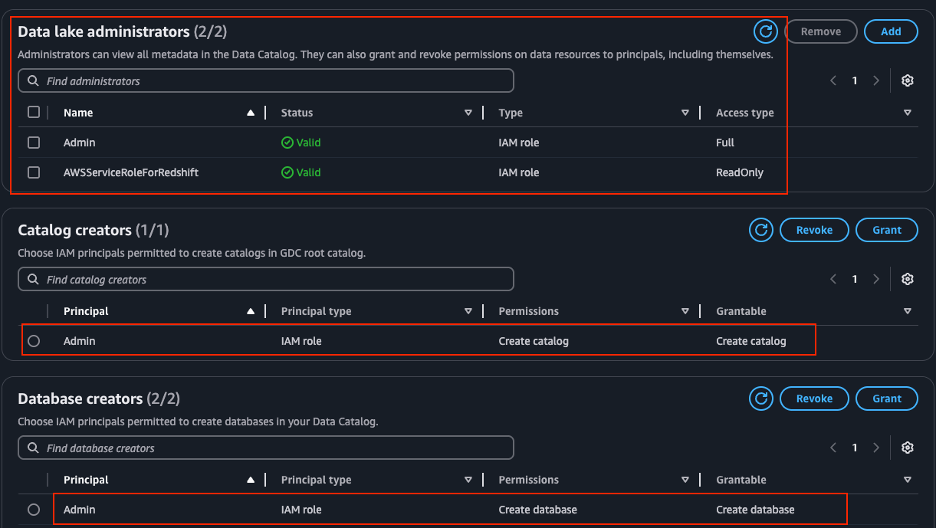Open Database creators table settings gear

[x=907, y=447]
